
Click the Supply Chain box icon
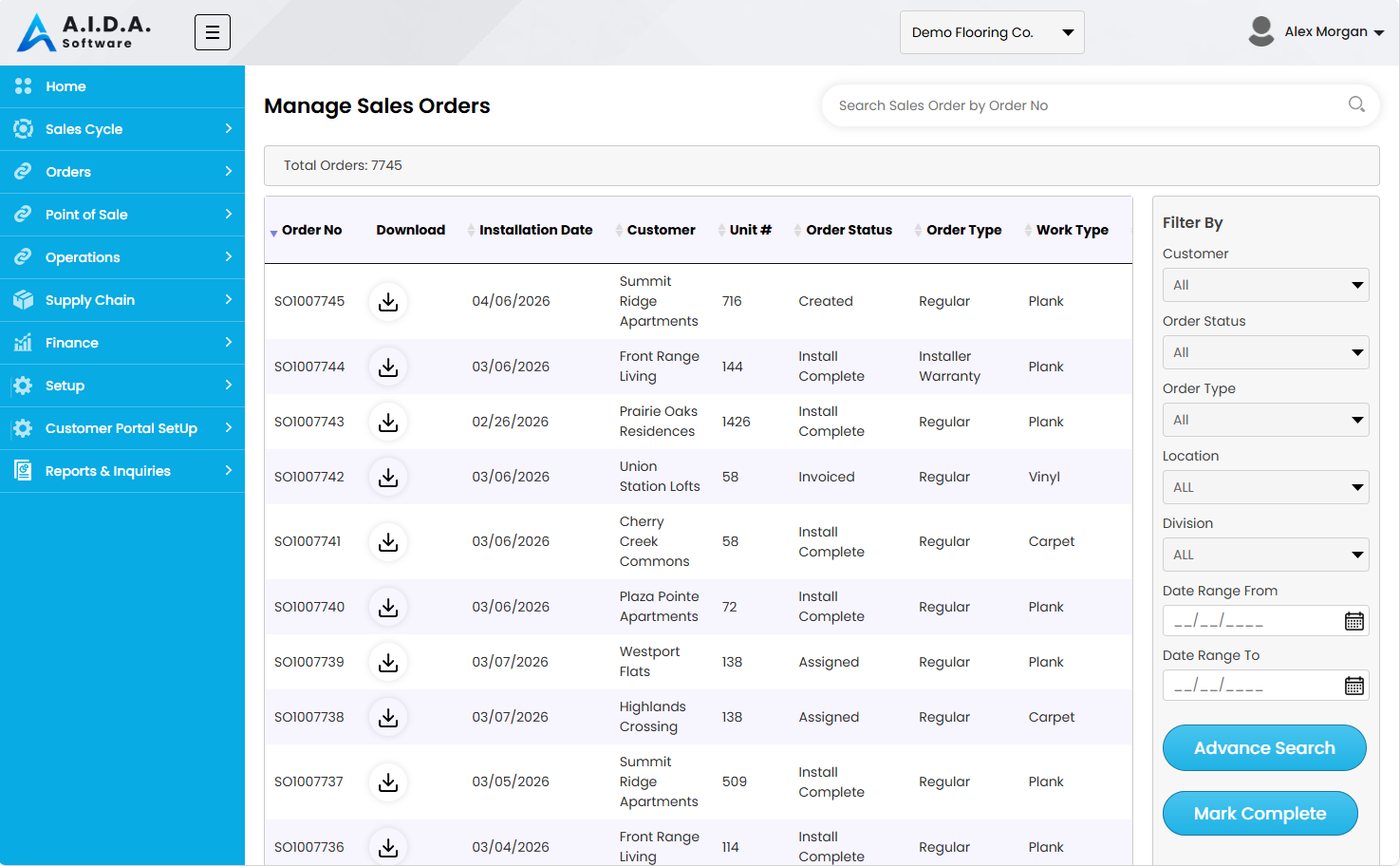[23, 300]
